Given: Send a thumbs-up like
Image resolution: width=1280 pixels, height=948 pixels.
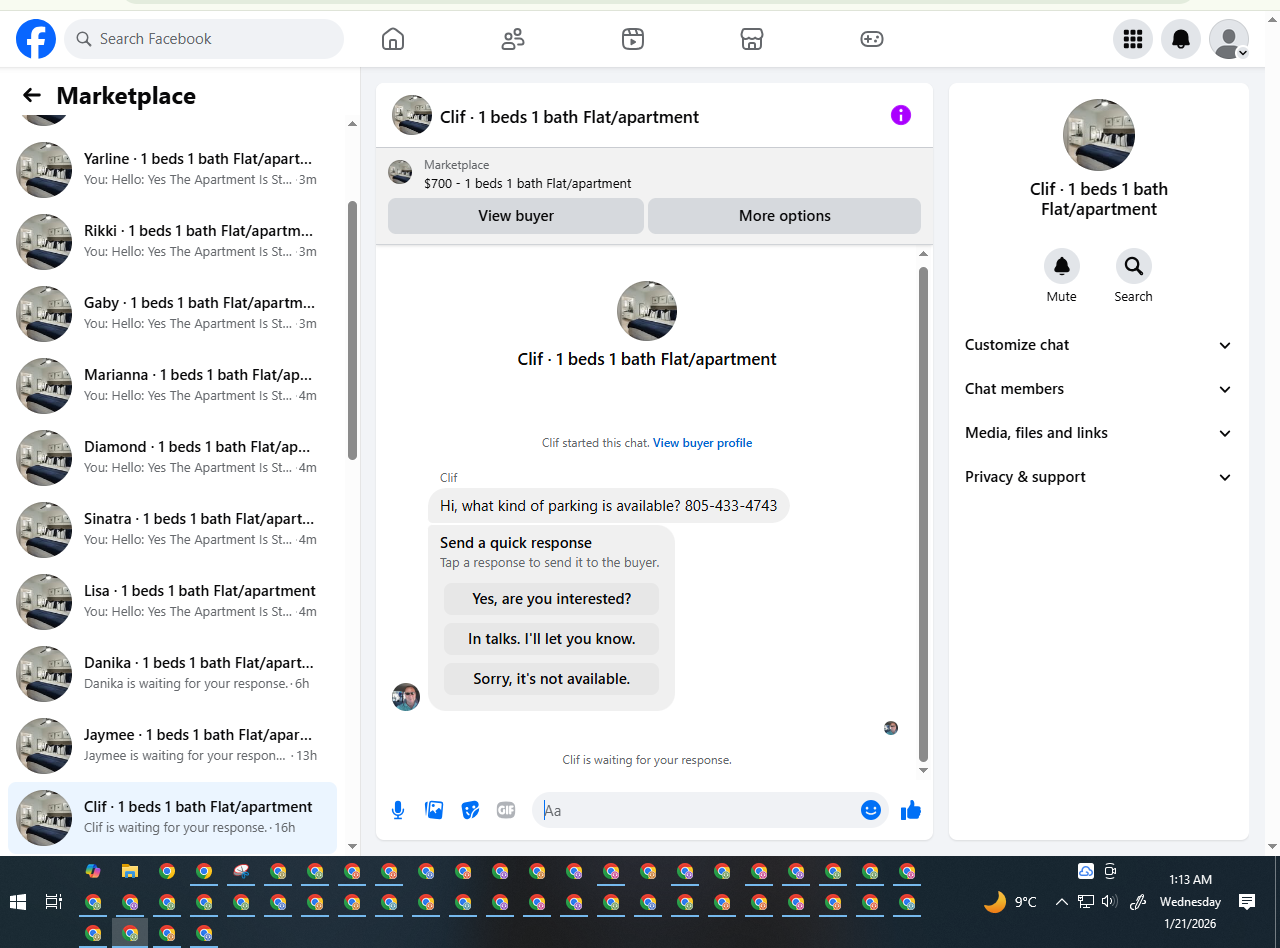Looking at the screenshot, I should tap(910, 810).
